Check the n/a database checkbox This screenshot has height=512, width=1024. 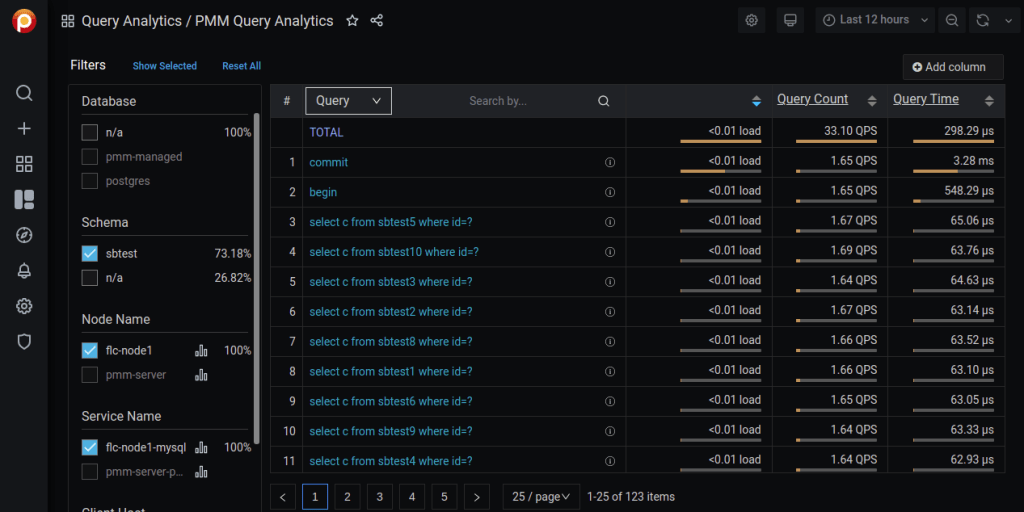pyautogui.click(x=90, y=132)
